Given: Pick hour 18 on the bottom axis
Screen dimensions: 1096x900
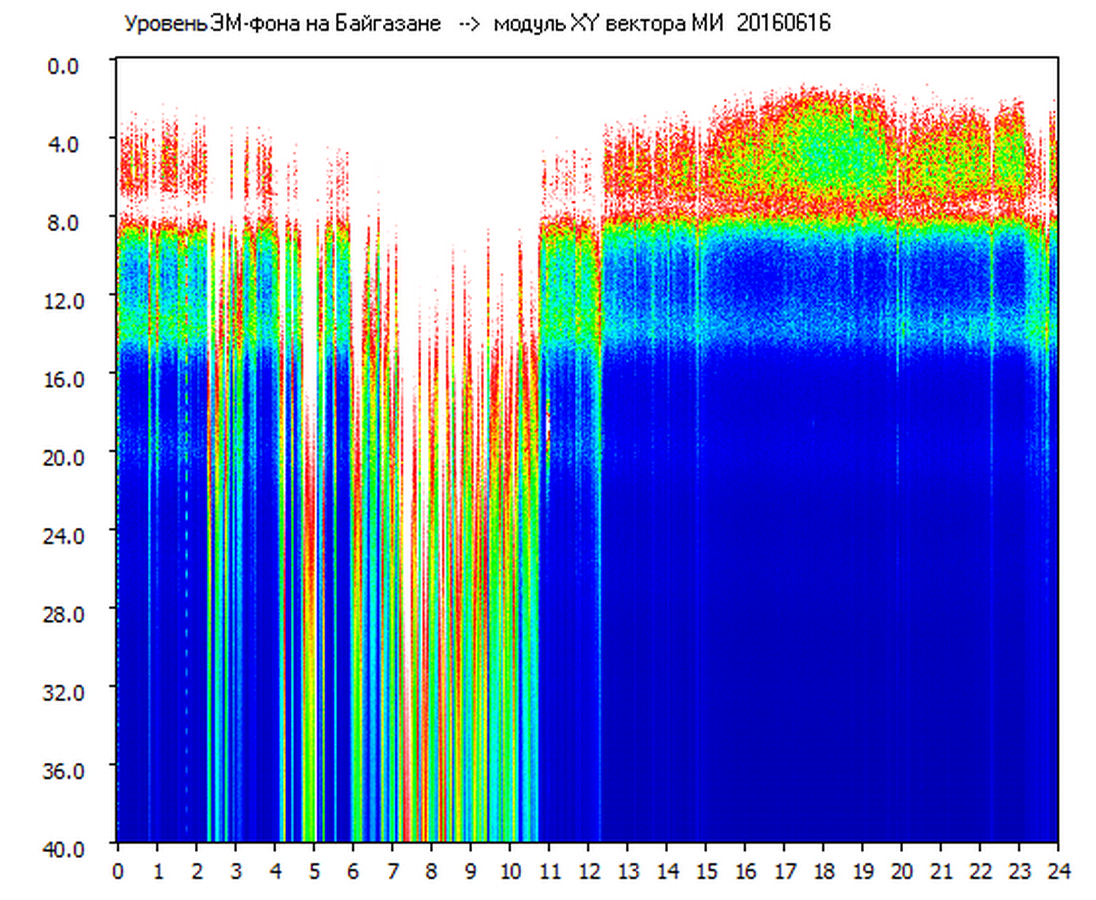Looking at the screenshot, I should click(823, 871).
